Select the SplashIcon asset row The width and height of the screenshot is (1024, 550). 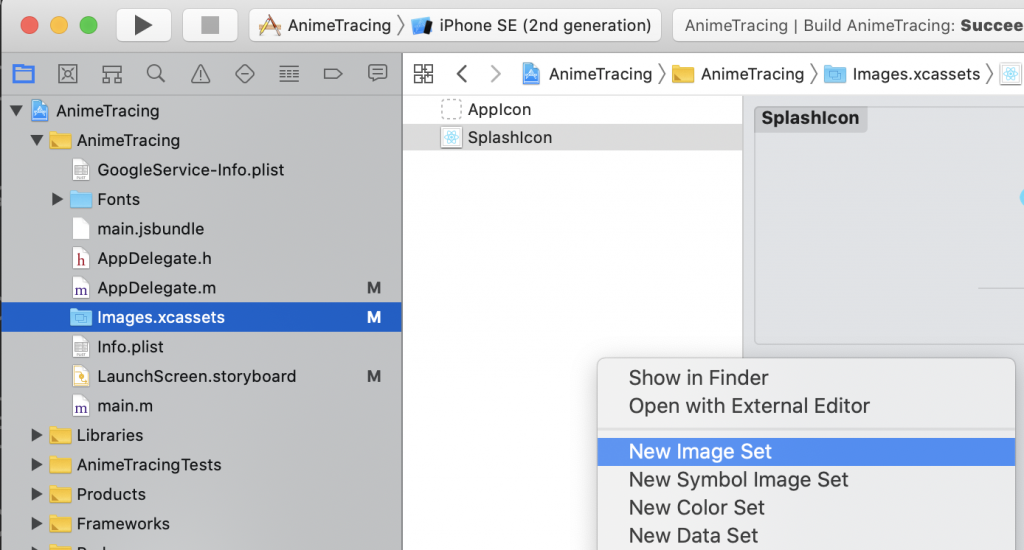(x=573, y=137)
